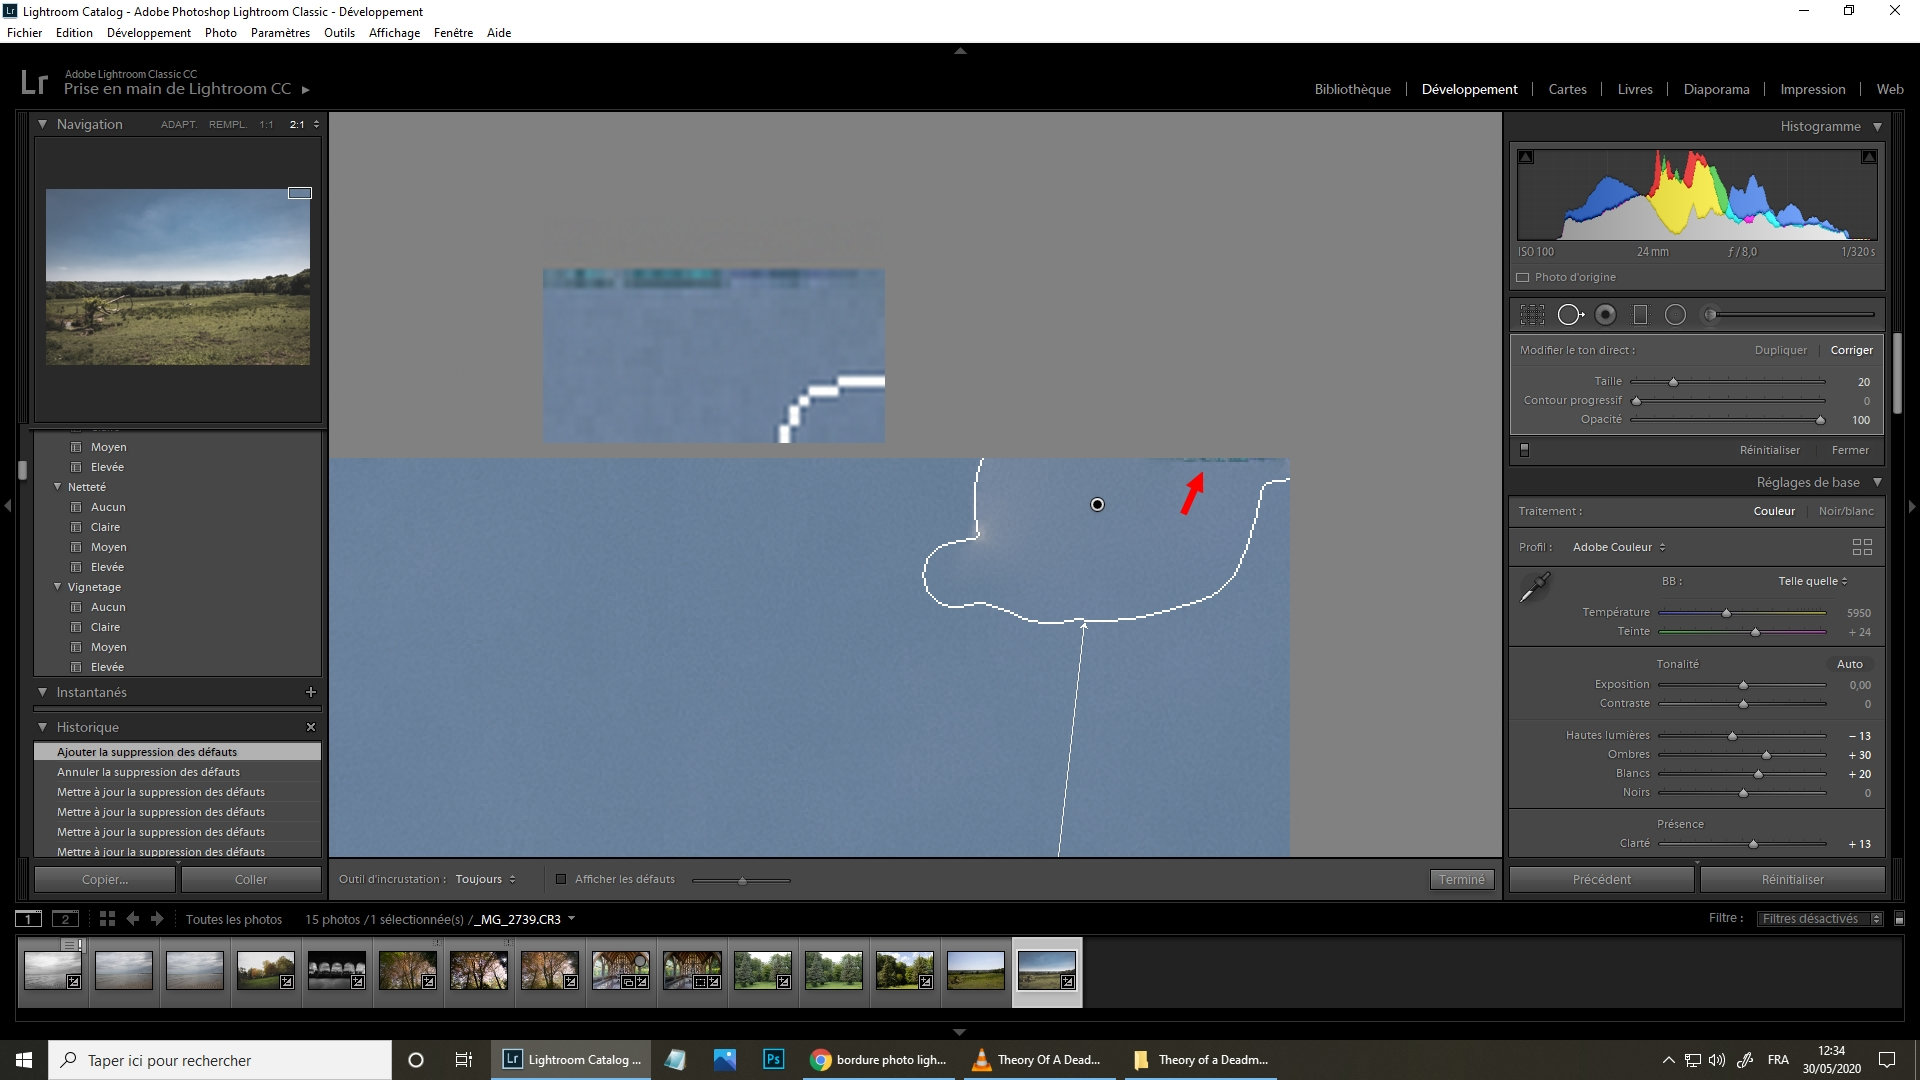
Task: Select the Radial Filter tool
Action: [1675, 315]
